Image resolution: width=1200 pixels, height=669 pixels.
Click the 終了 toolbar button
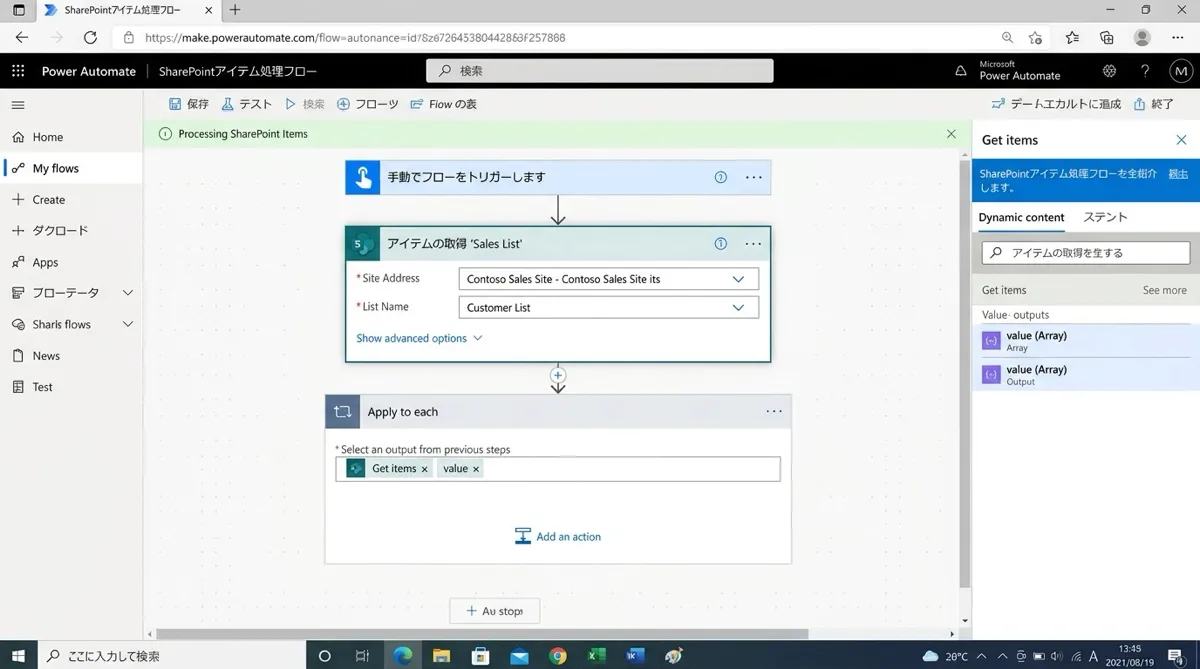(1154, 104)
